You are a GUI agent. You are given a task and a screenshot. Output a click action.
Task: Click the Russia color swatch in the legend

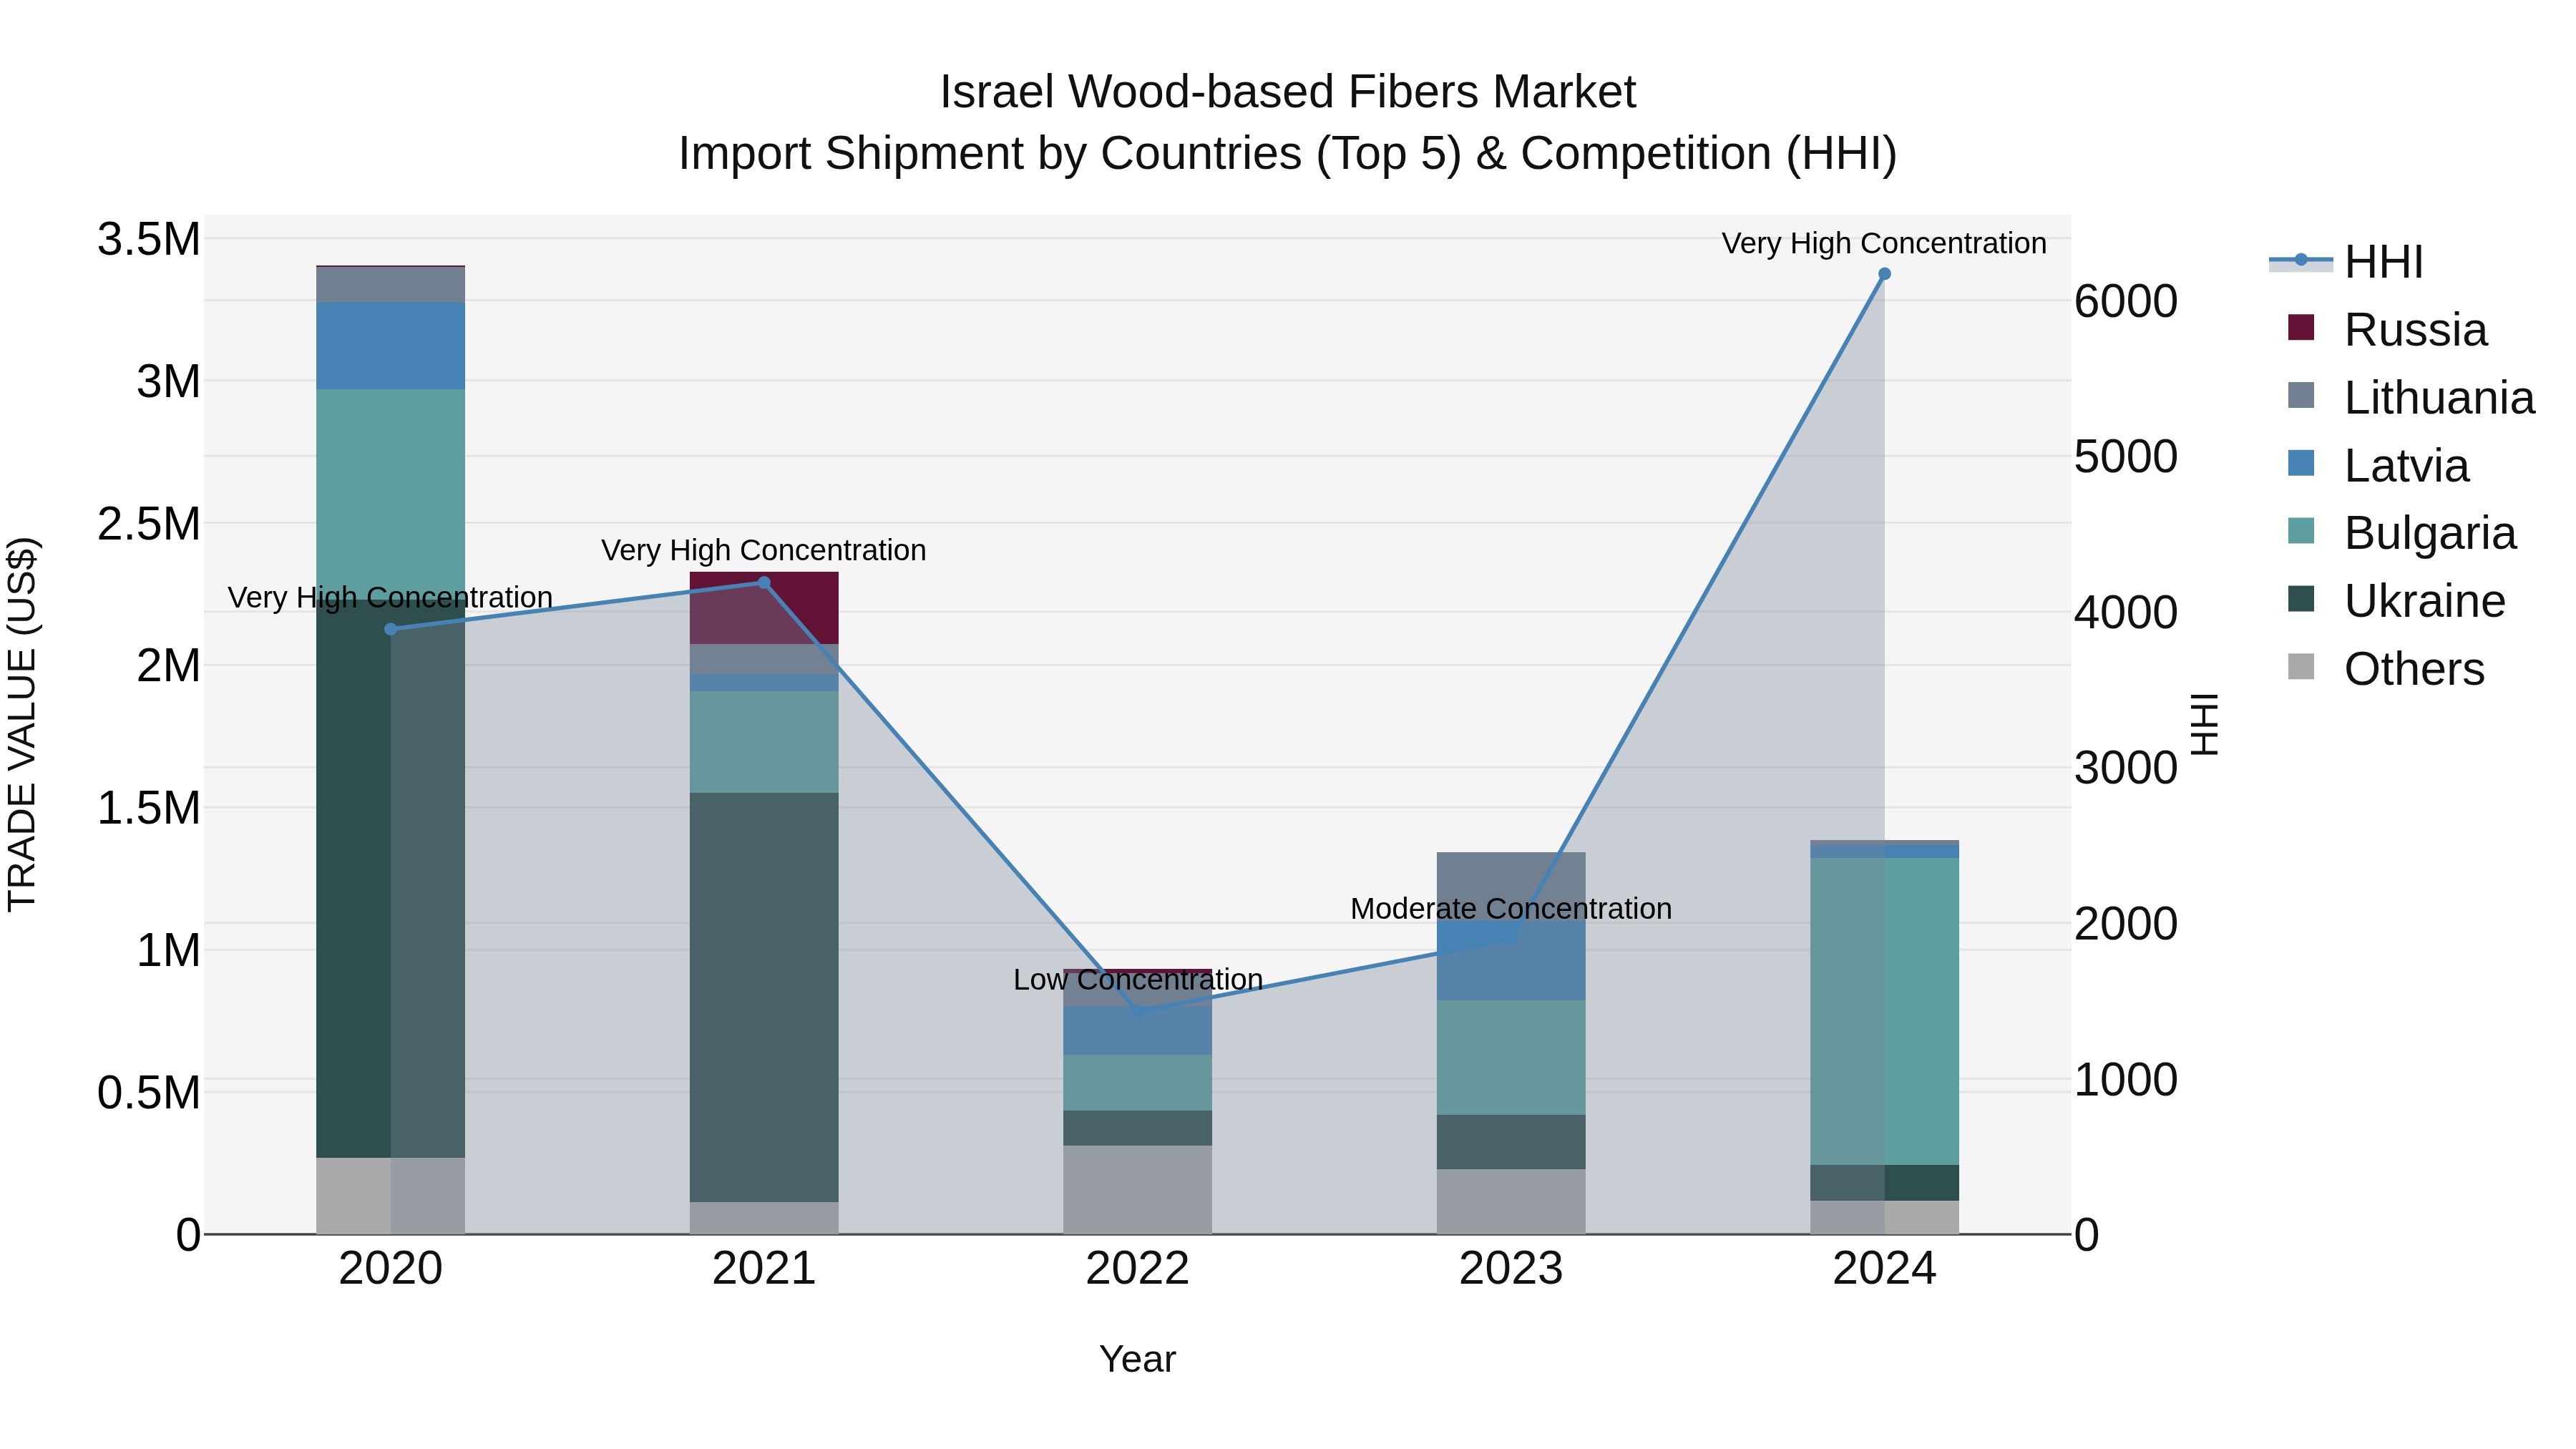pyautogui.click(x=2301, y=328)
